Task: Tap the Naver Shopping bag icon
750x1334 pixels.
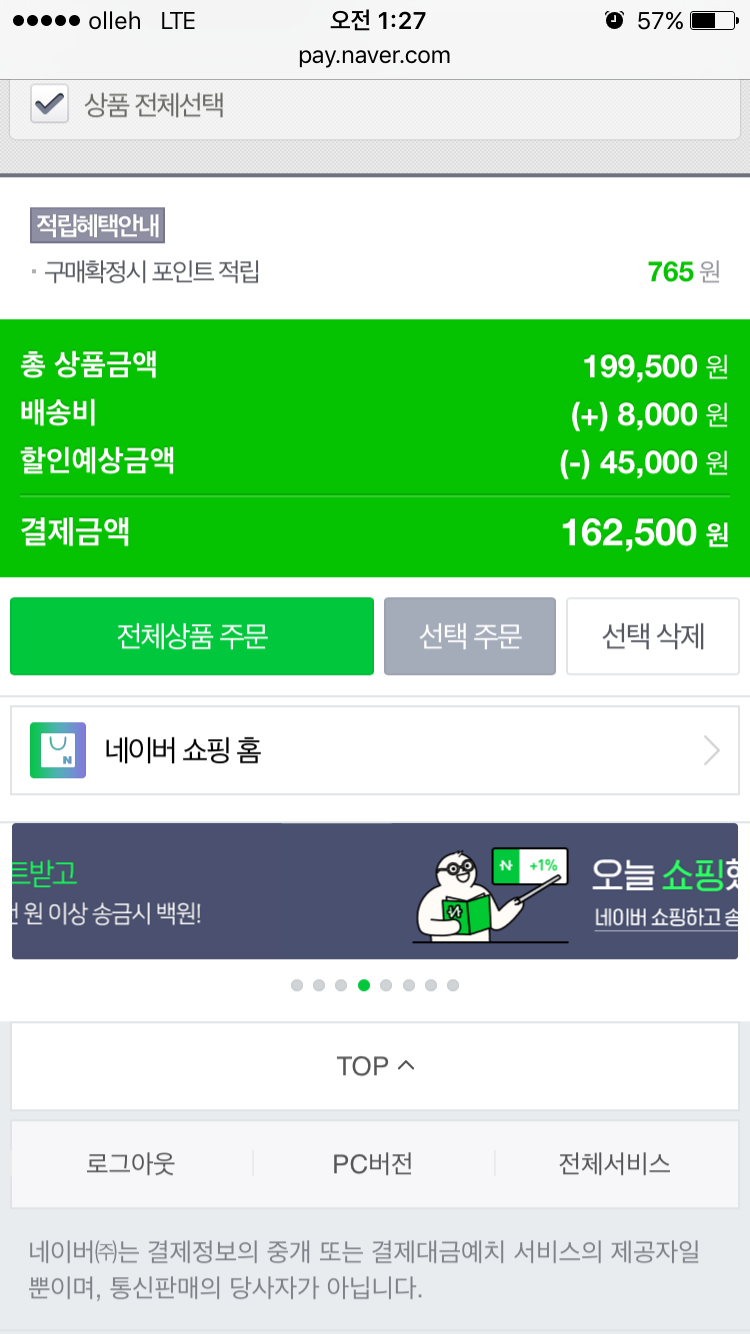Action: tap(58, 750)
